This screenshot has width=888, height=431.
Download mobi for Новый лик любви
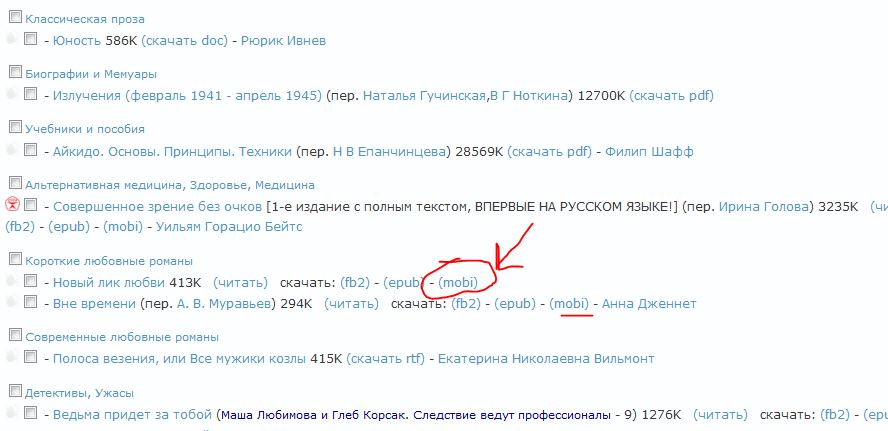pos(459,283)
